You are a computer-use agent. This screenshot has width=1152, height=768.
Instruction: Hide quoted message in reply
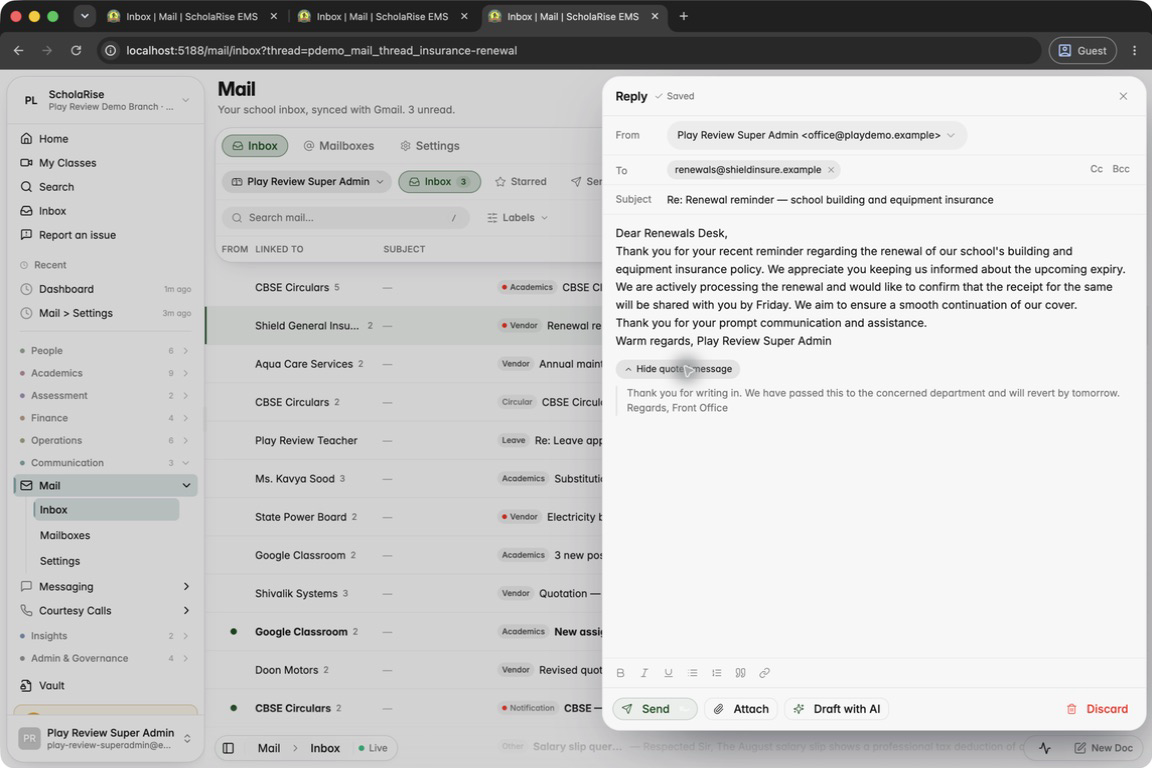point(677,369)
